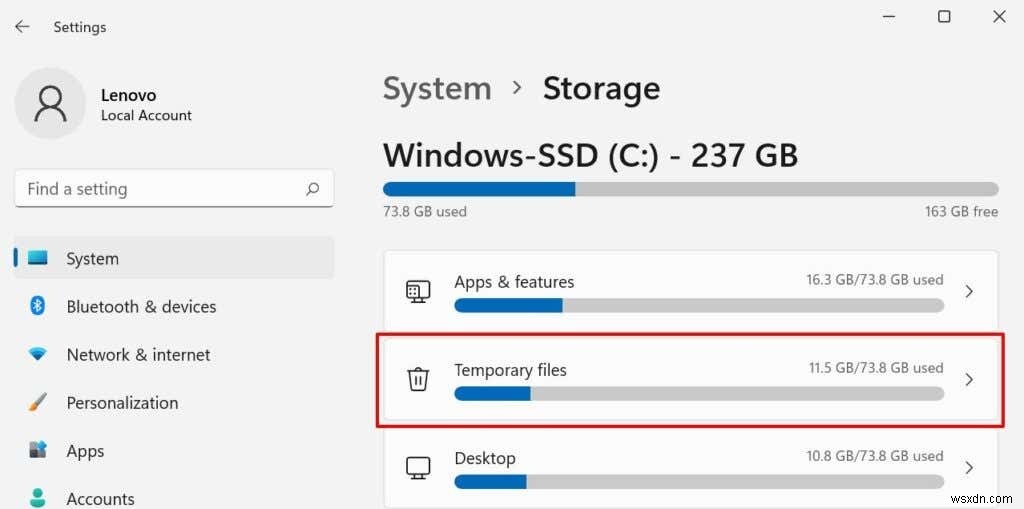Click the back arrow in Settings header
Image resolution: width=1024 pixels, height=509 pixels.
[22, 27]
